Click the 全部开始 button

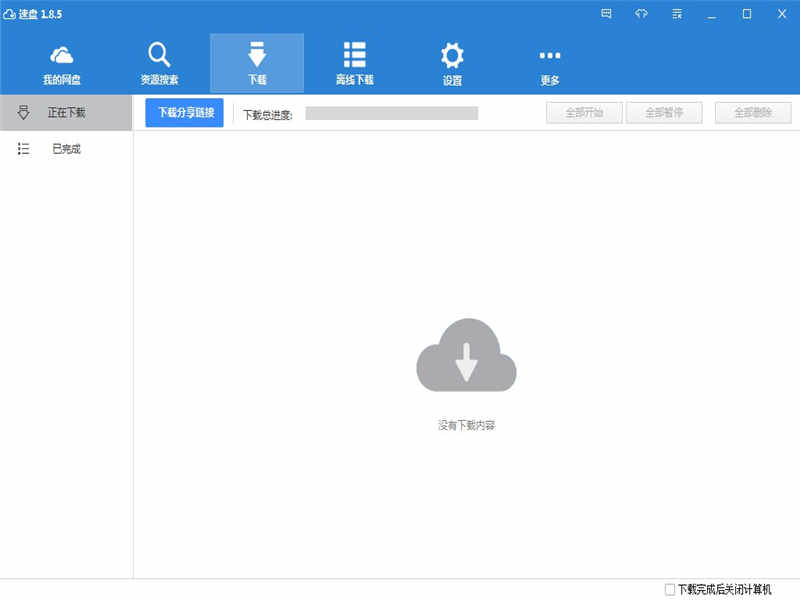pos(584,113)
